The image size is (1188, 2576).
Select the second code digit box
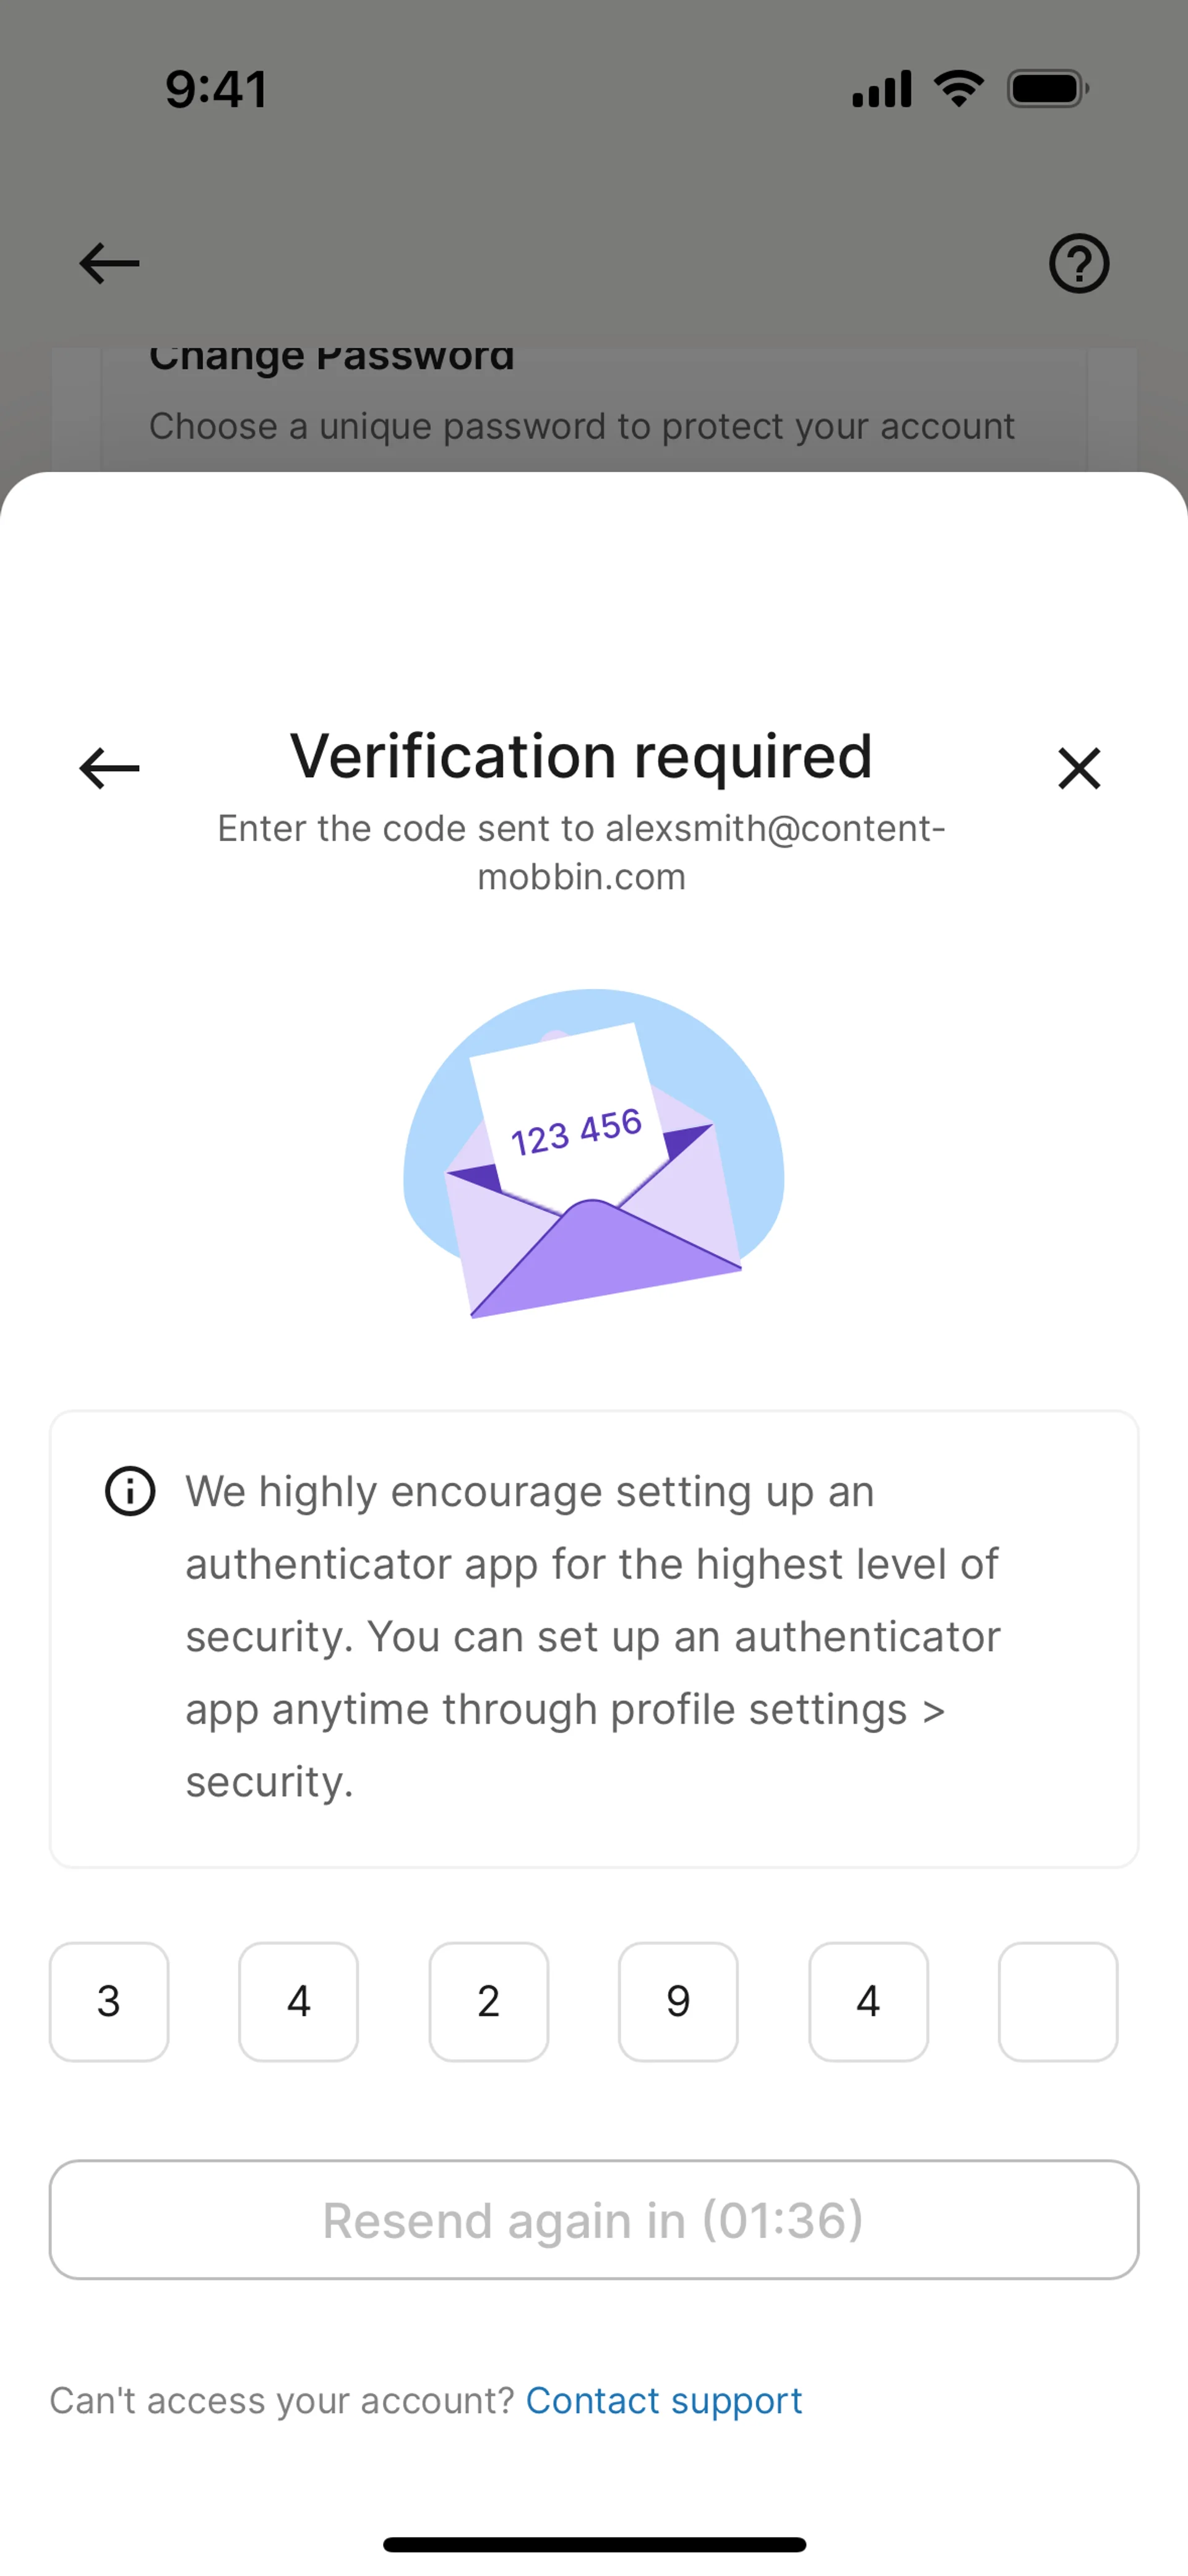298,2002
